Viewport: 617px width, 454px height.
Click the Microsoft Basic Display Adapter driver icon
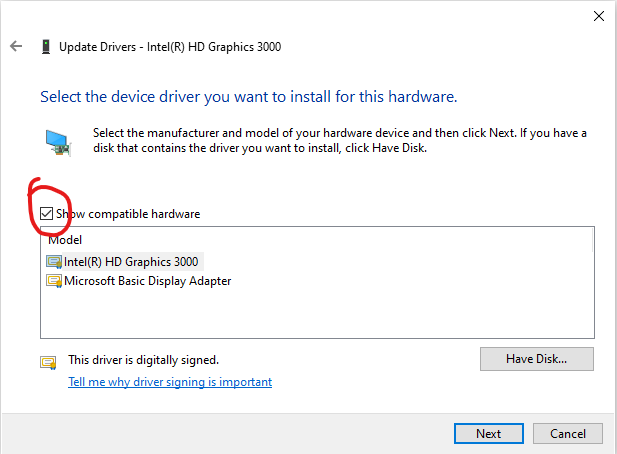[54, 281]
